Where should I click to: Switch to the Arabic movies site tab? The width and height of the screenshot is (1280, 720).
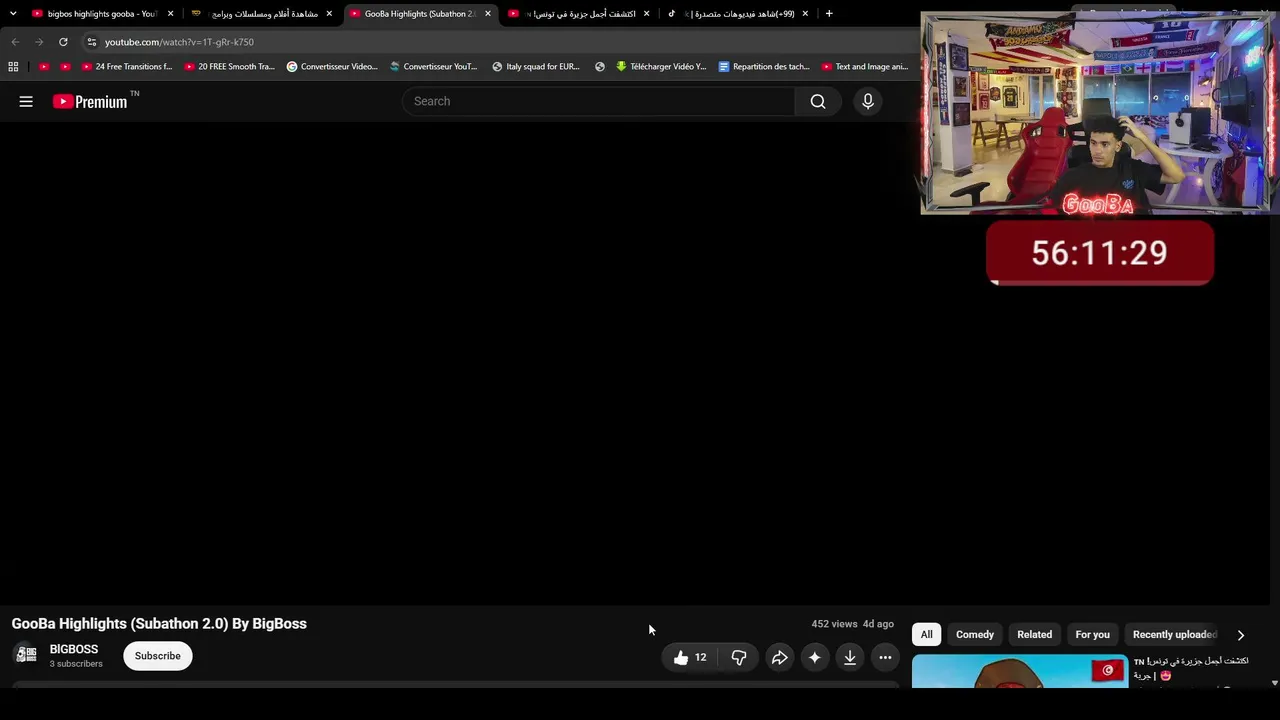click(x=262, y=14)
